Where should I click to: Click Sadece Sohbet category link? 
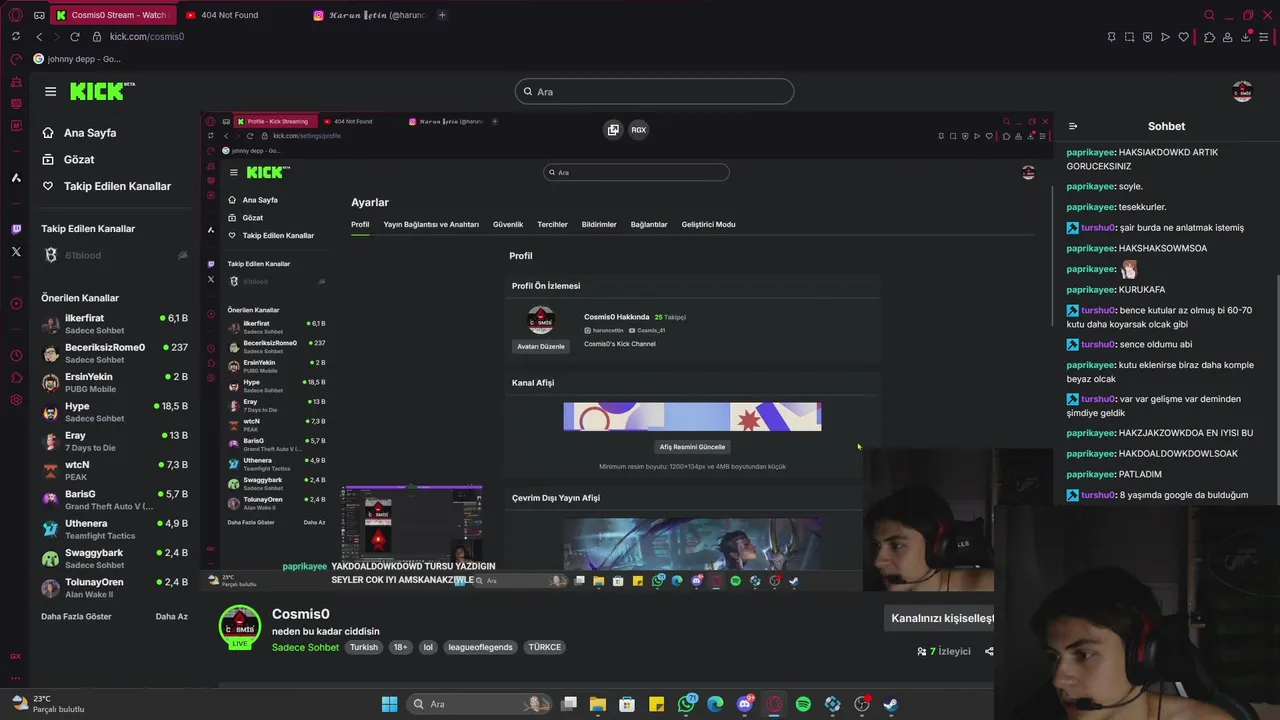(305, 647)
